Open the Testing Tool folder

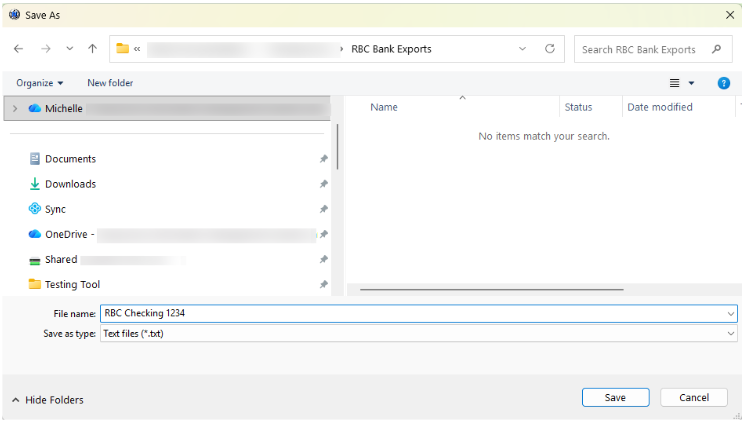65,285
